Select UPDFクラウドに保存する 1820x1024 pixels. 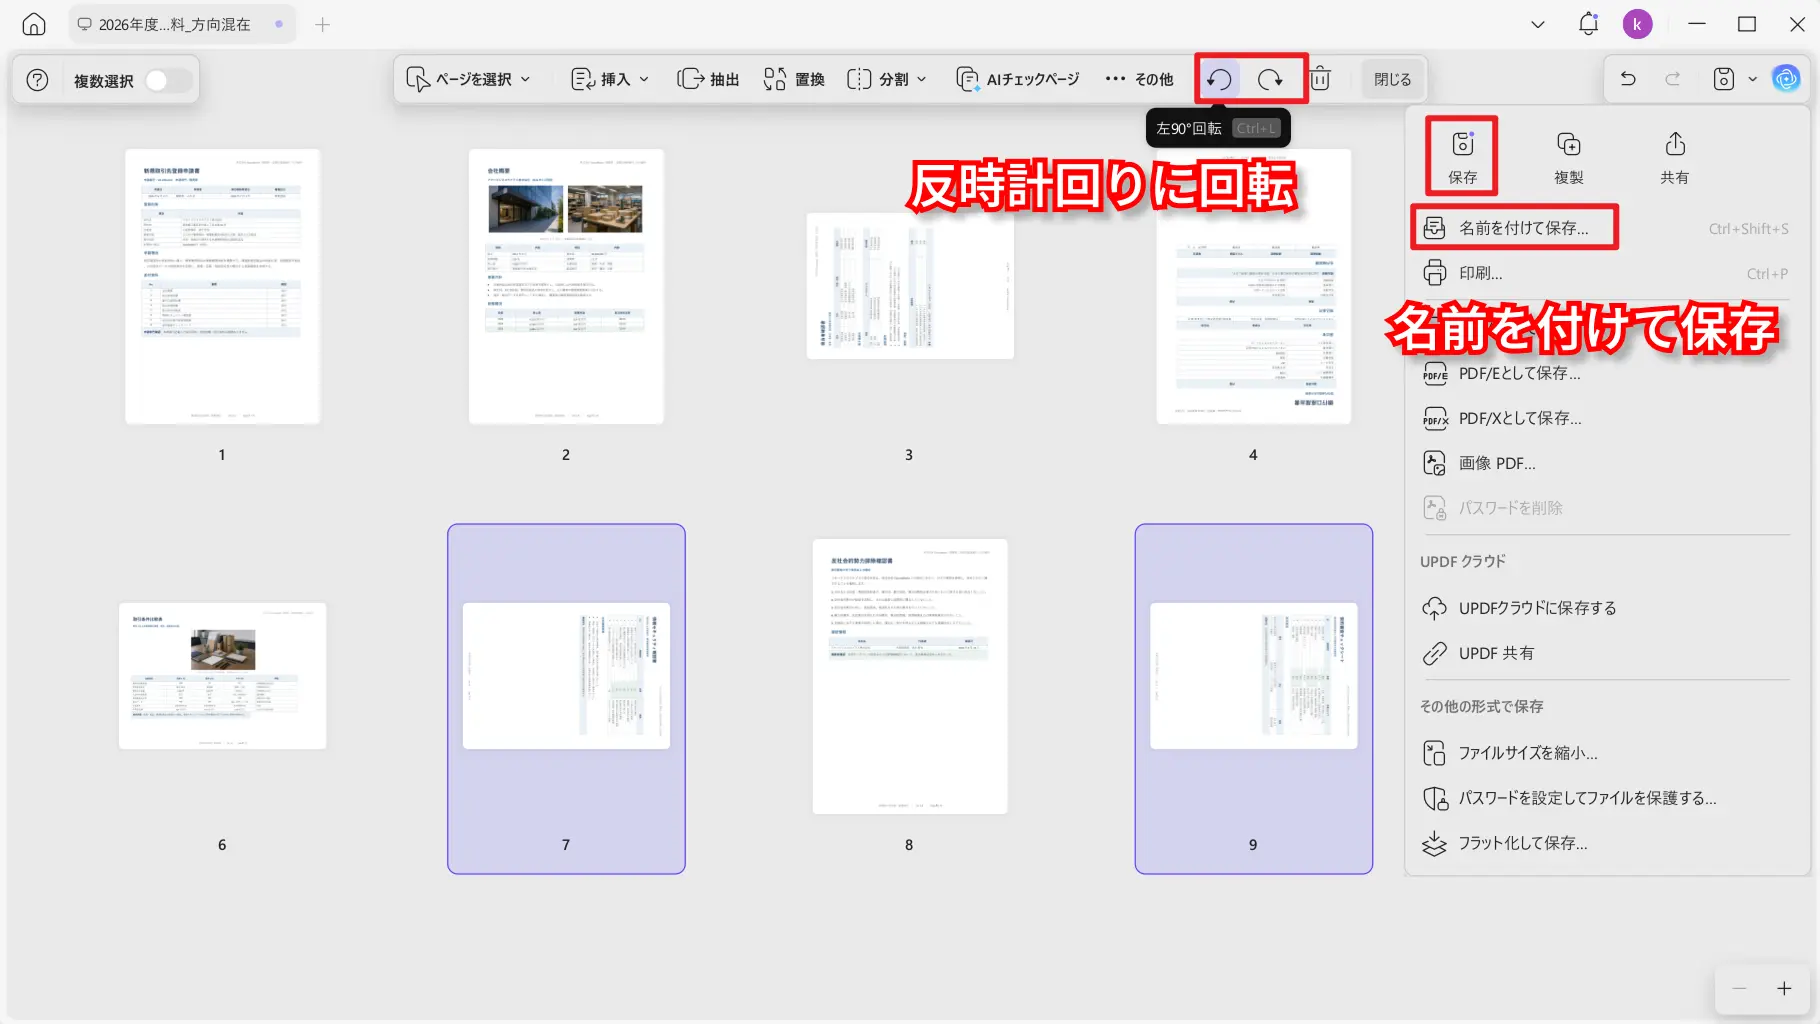(x=1604, y=608)
